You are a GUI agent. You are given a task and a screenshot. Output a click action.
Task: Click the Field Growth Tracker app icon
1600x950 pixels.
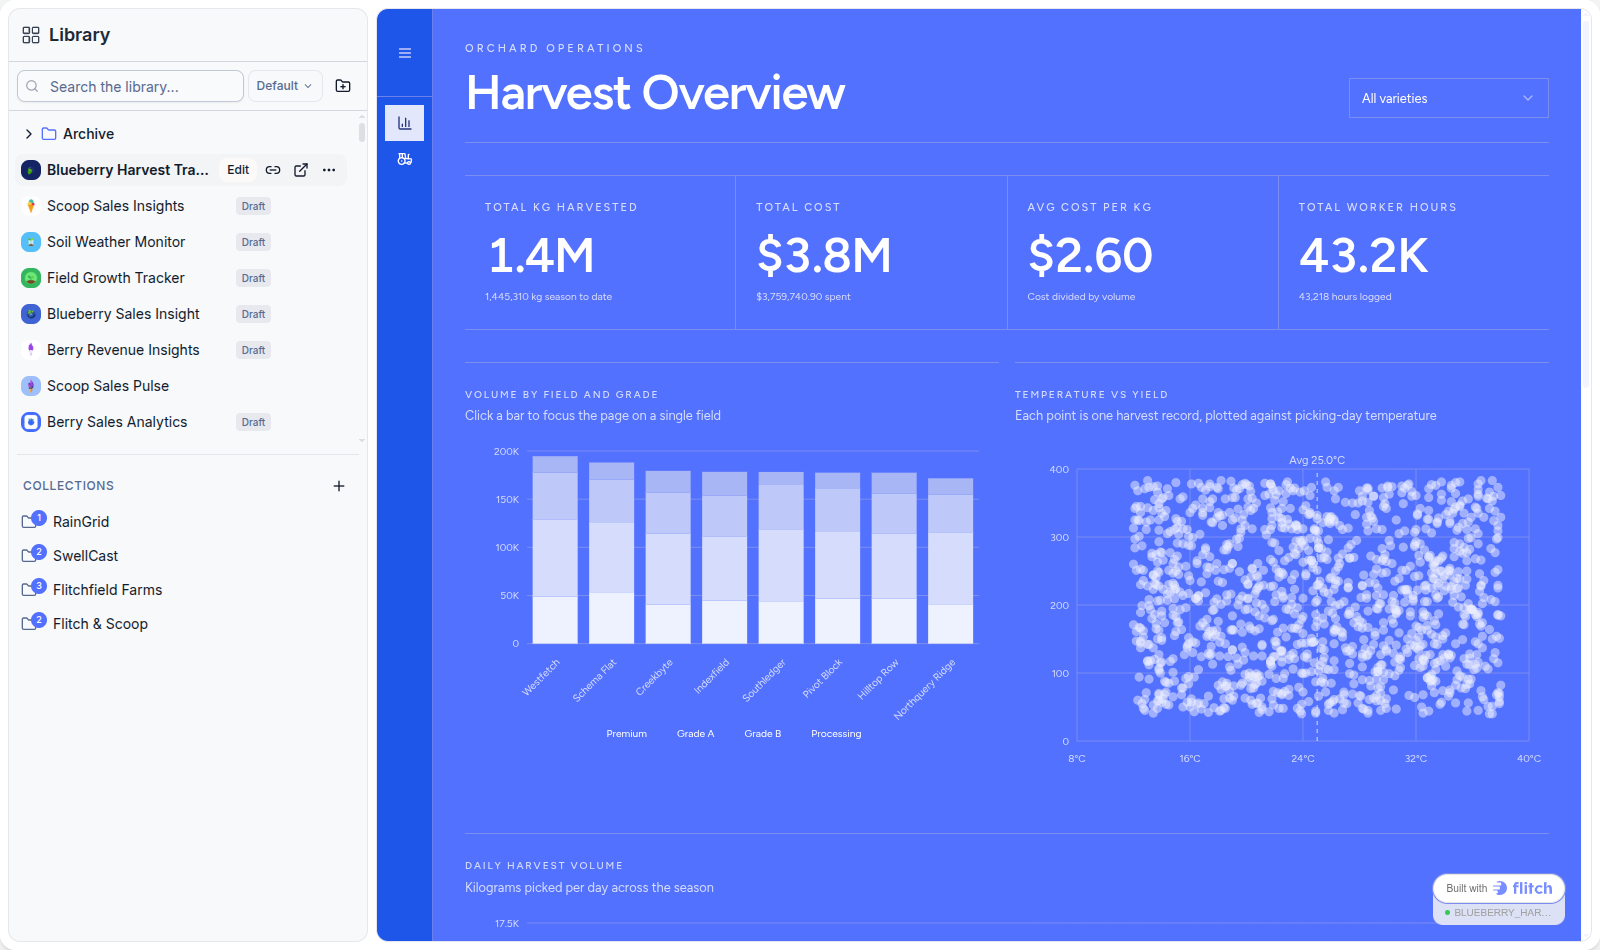pyautogui.click(x=31, y=278)
